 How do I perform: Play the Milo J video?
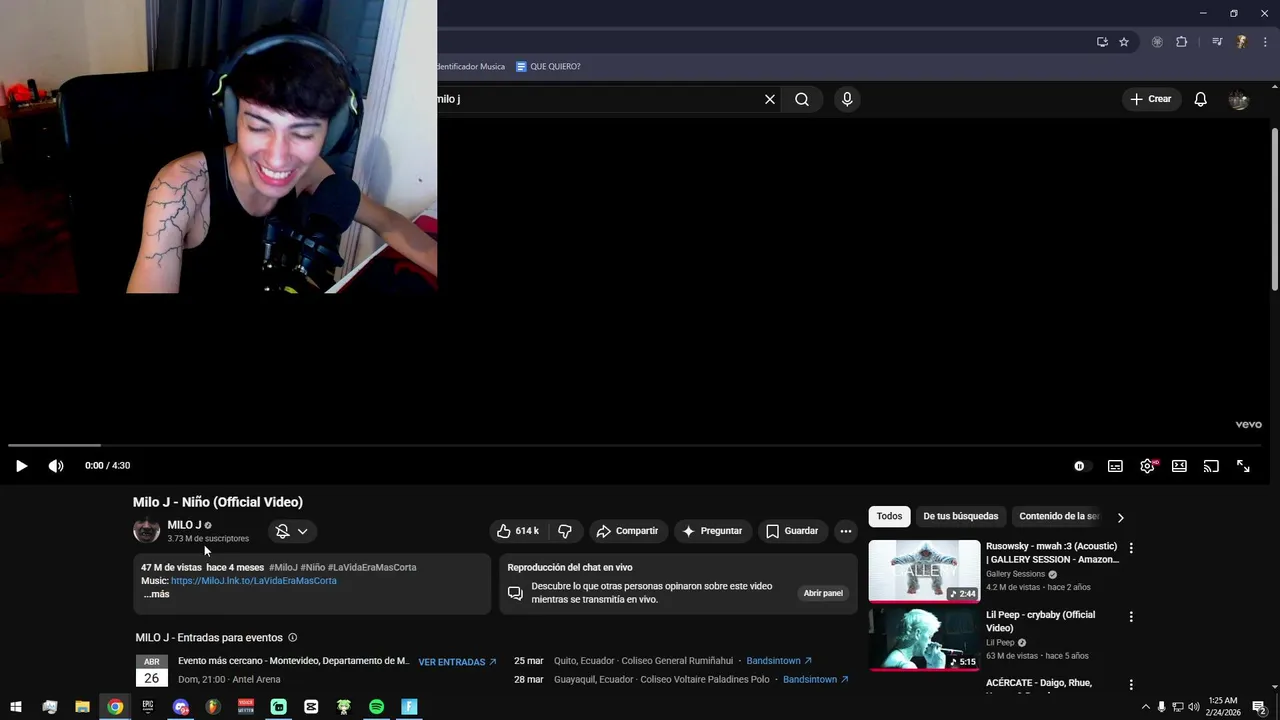click(x=21, y=466)
